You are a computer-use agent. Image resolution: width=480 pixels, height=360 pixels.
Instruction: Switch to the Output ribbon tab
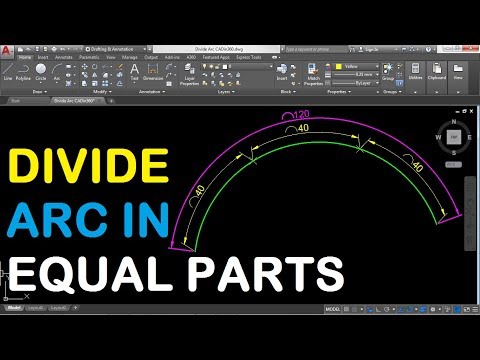pos(151,57)
